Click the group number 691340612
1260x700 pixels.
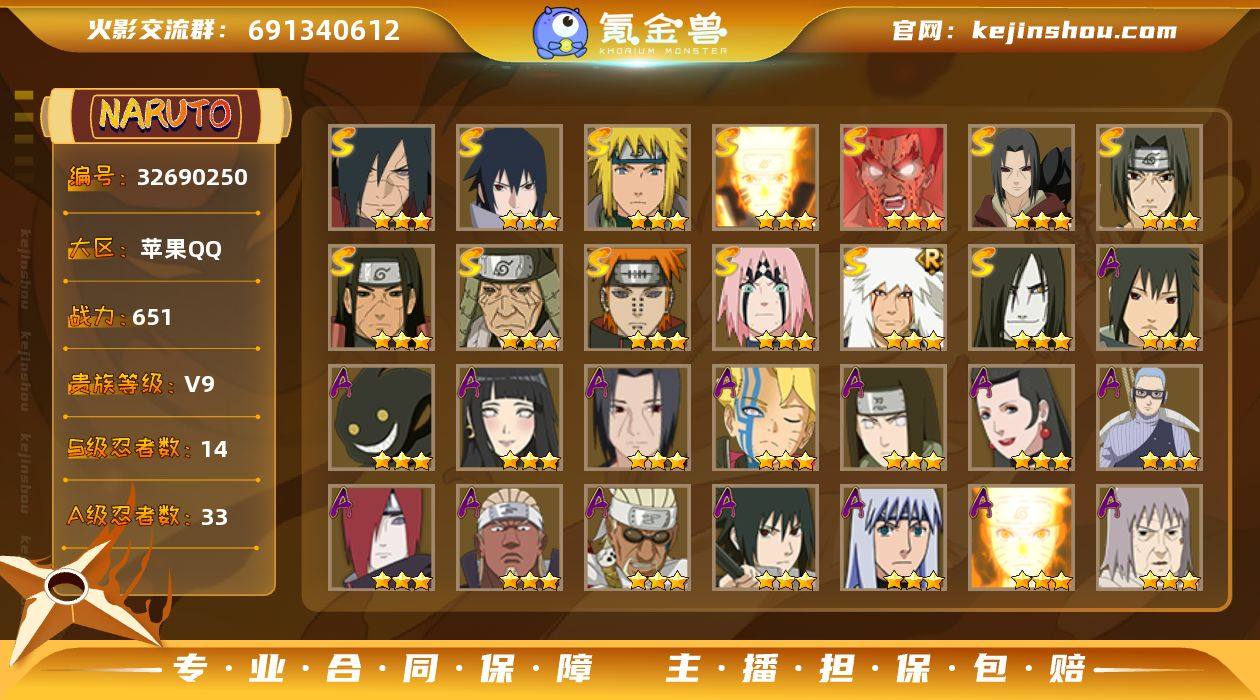[x=324, y=30]
